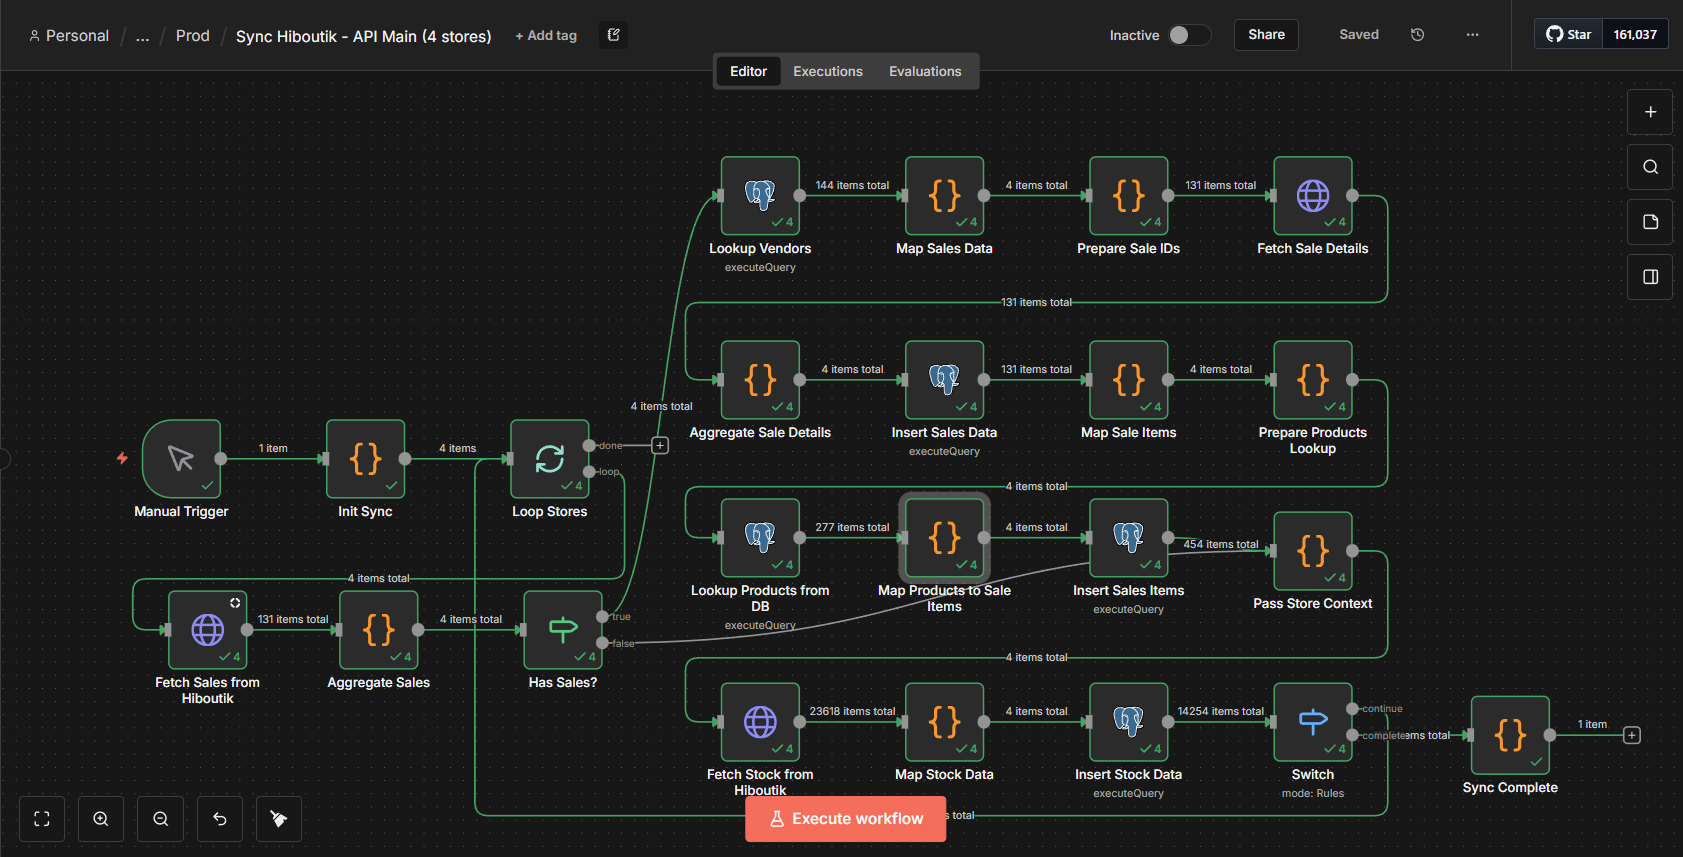Image resolution: width=1683 pixels, height=857 pixels.
Task: Expand the hidden breadcrumb folders
Action: coord(143,36)
